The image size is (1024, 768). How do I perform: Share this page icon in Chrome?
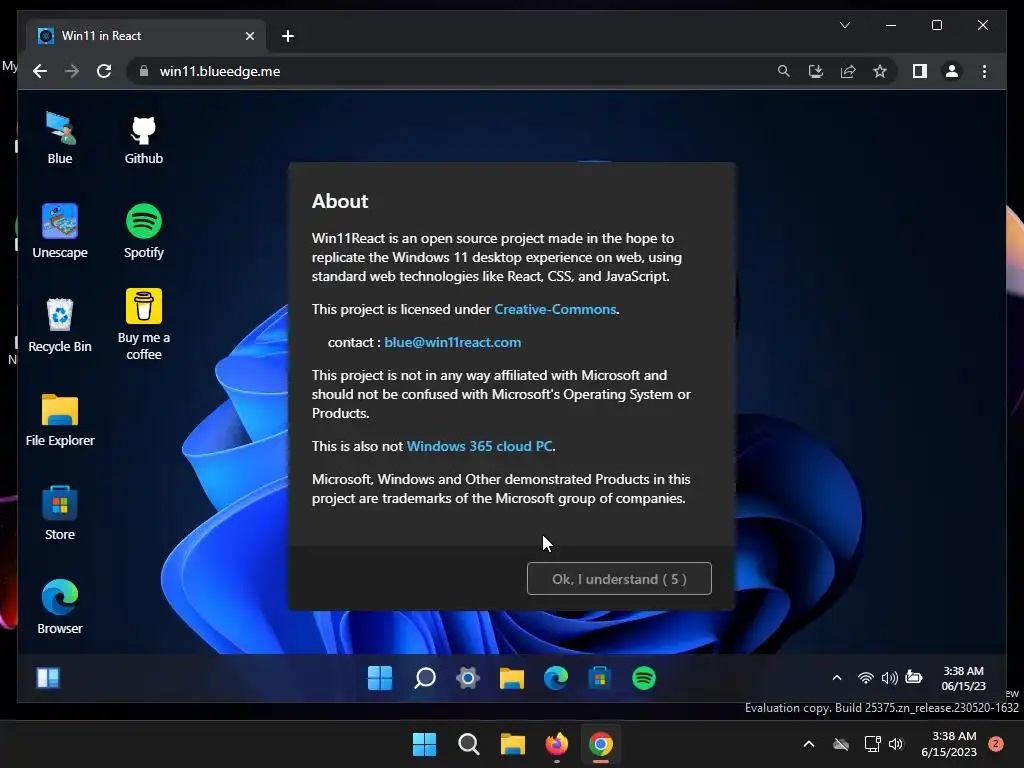848,71
